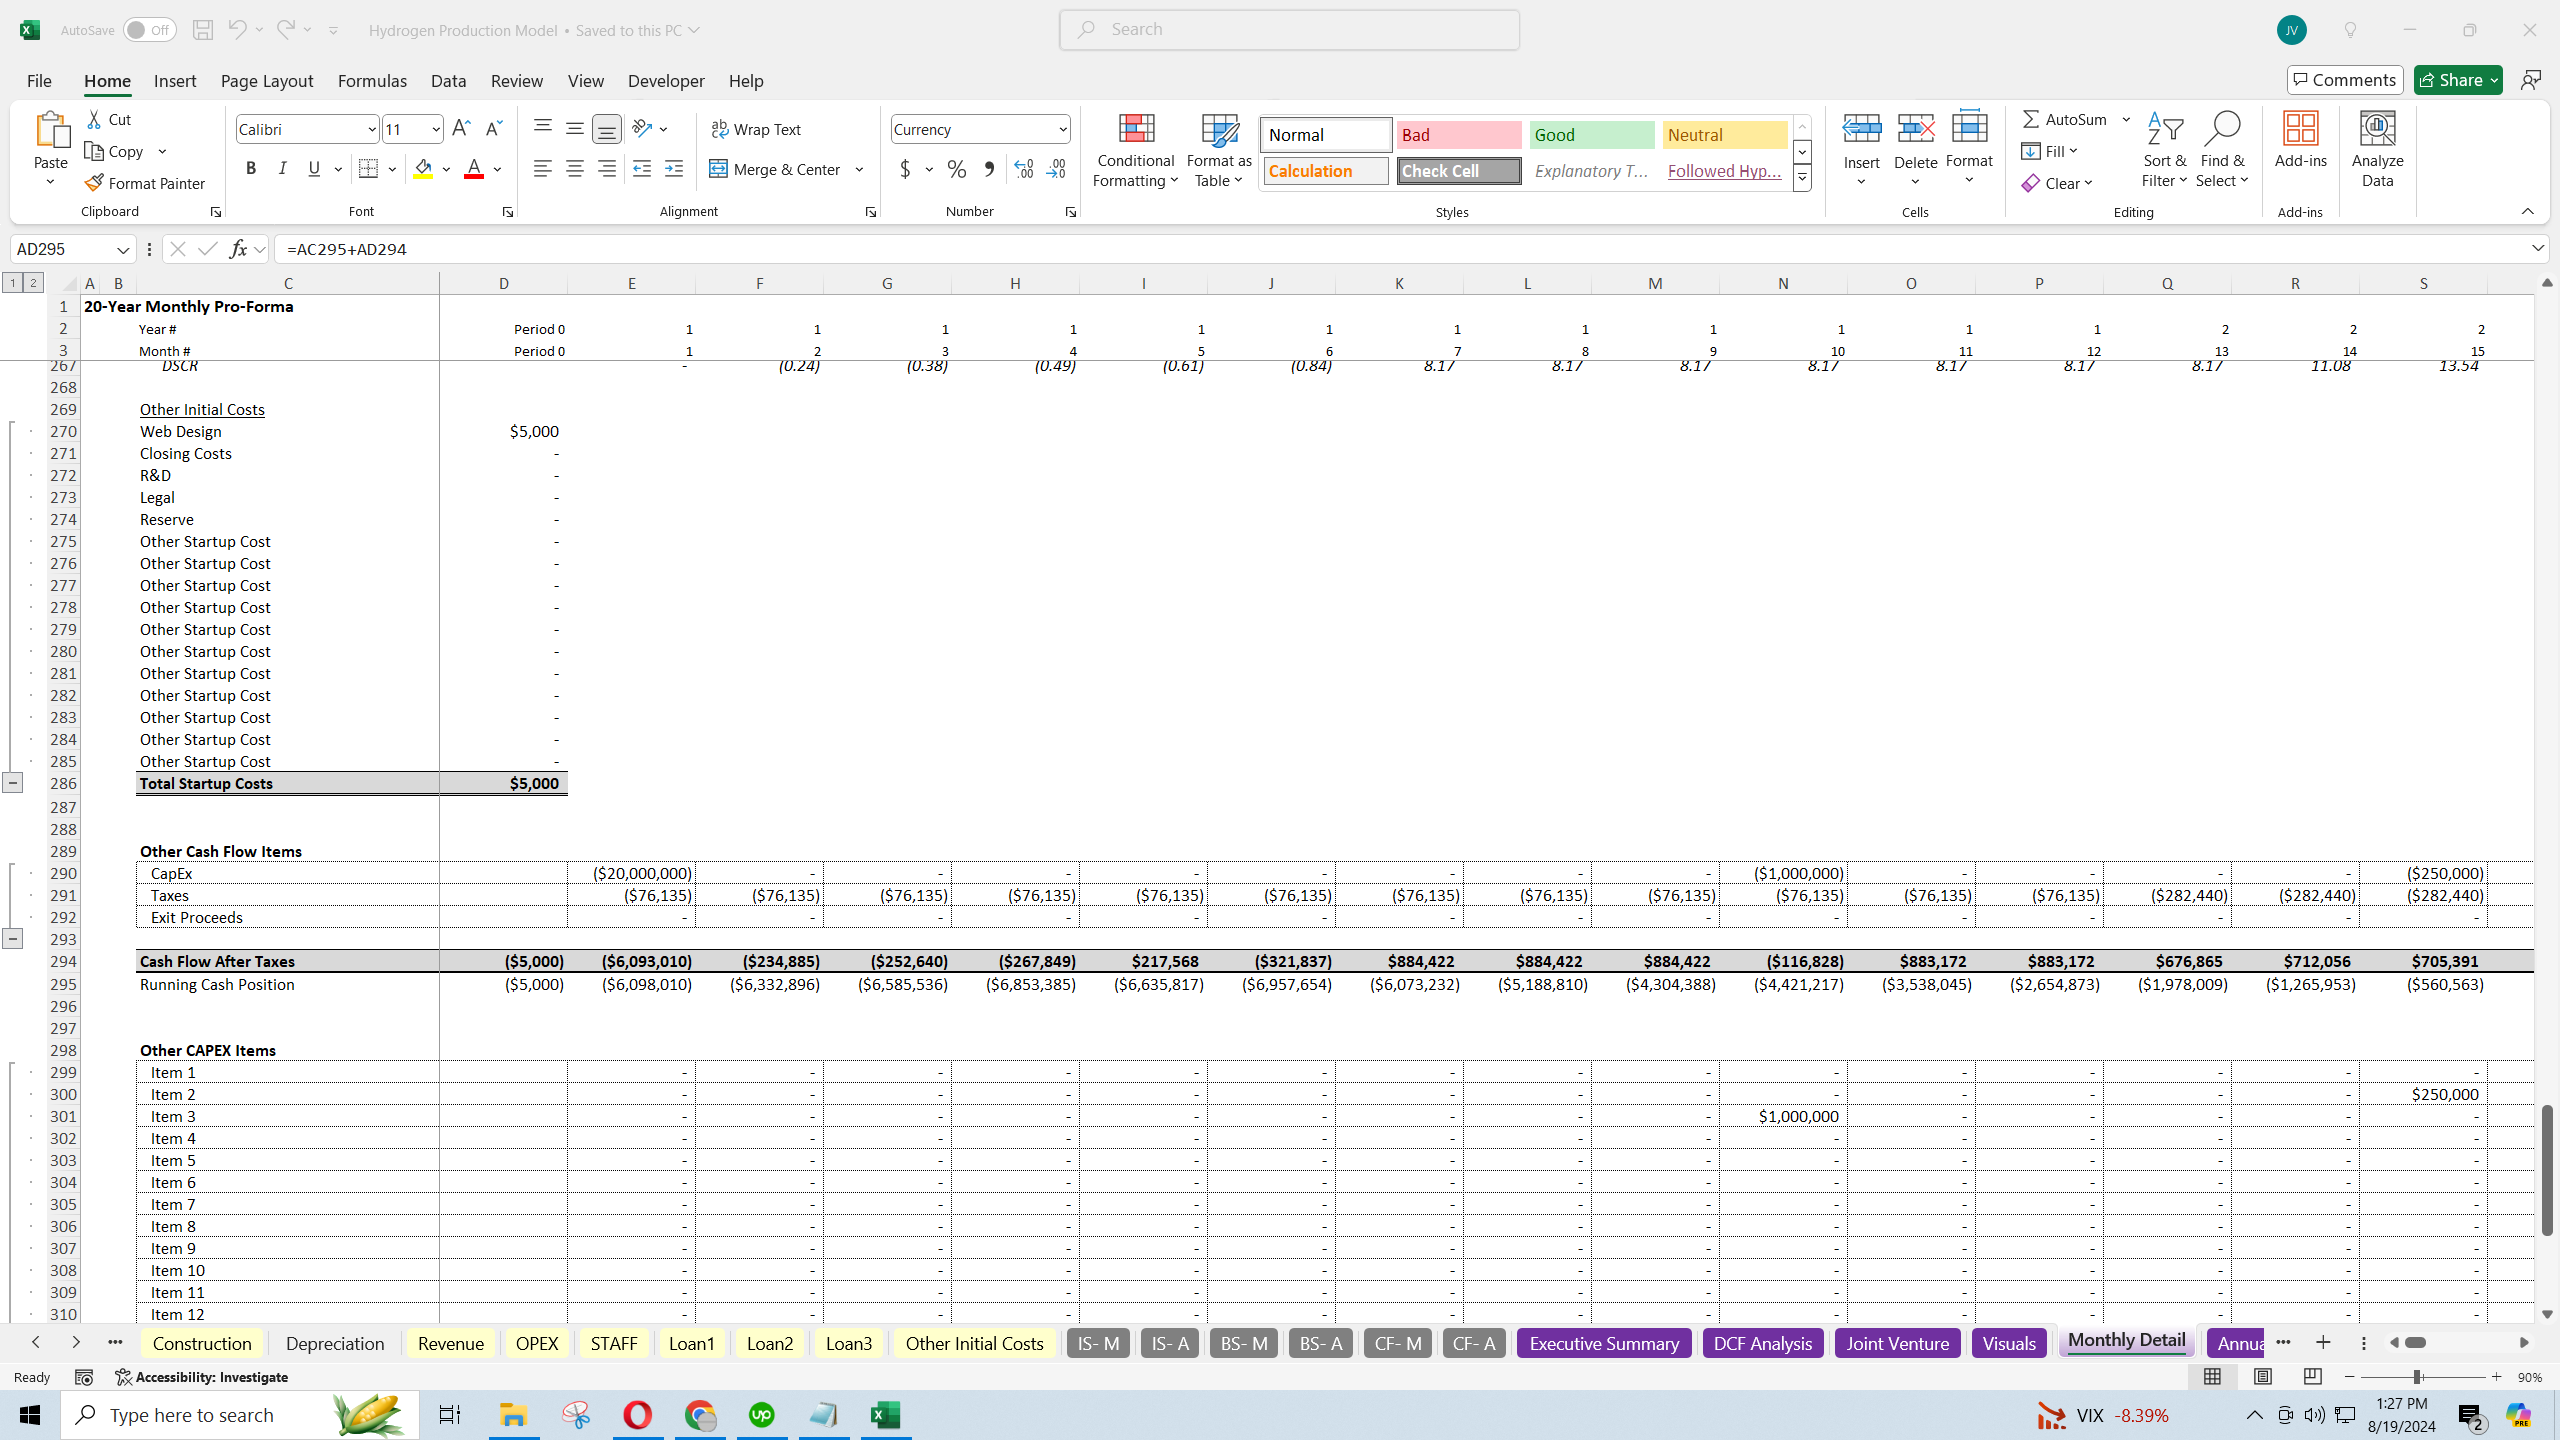The width and height of the screenshot is (2560, 1440).
Task: Click the Comma Style icon
Action: [989, 169]
